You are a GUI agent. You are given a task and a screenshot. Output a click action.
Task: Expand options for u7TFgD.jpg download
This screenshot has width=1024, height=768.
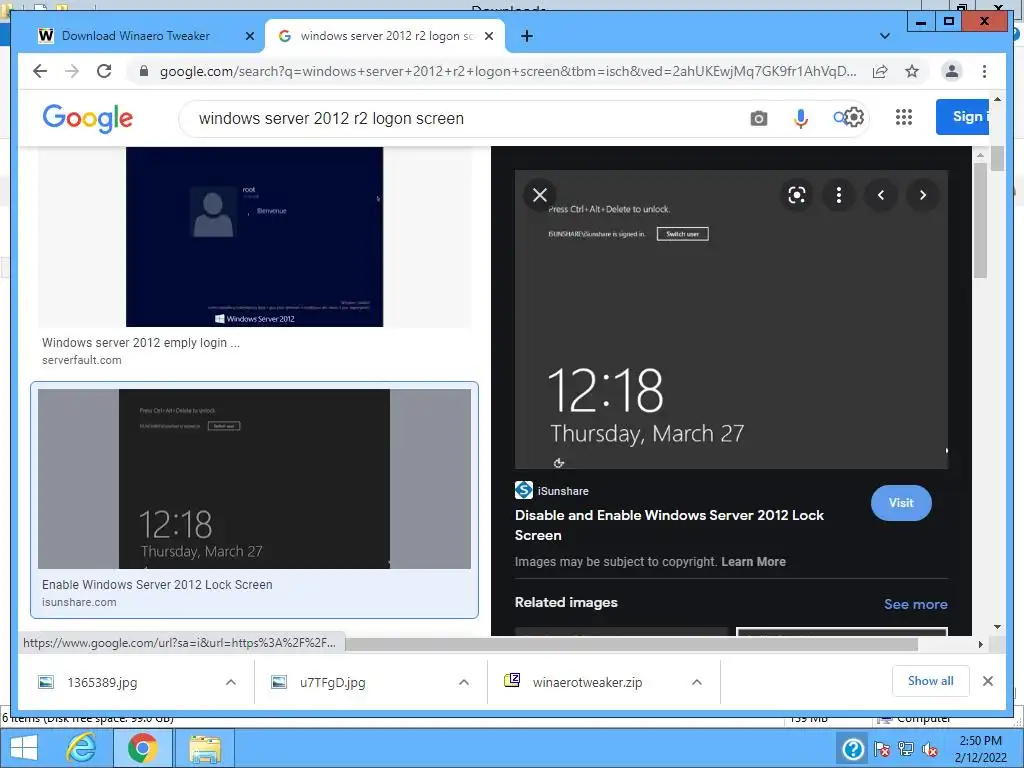click(464, 682)
